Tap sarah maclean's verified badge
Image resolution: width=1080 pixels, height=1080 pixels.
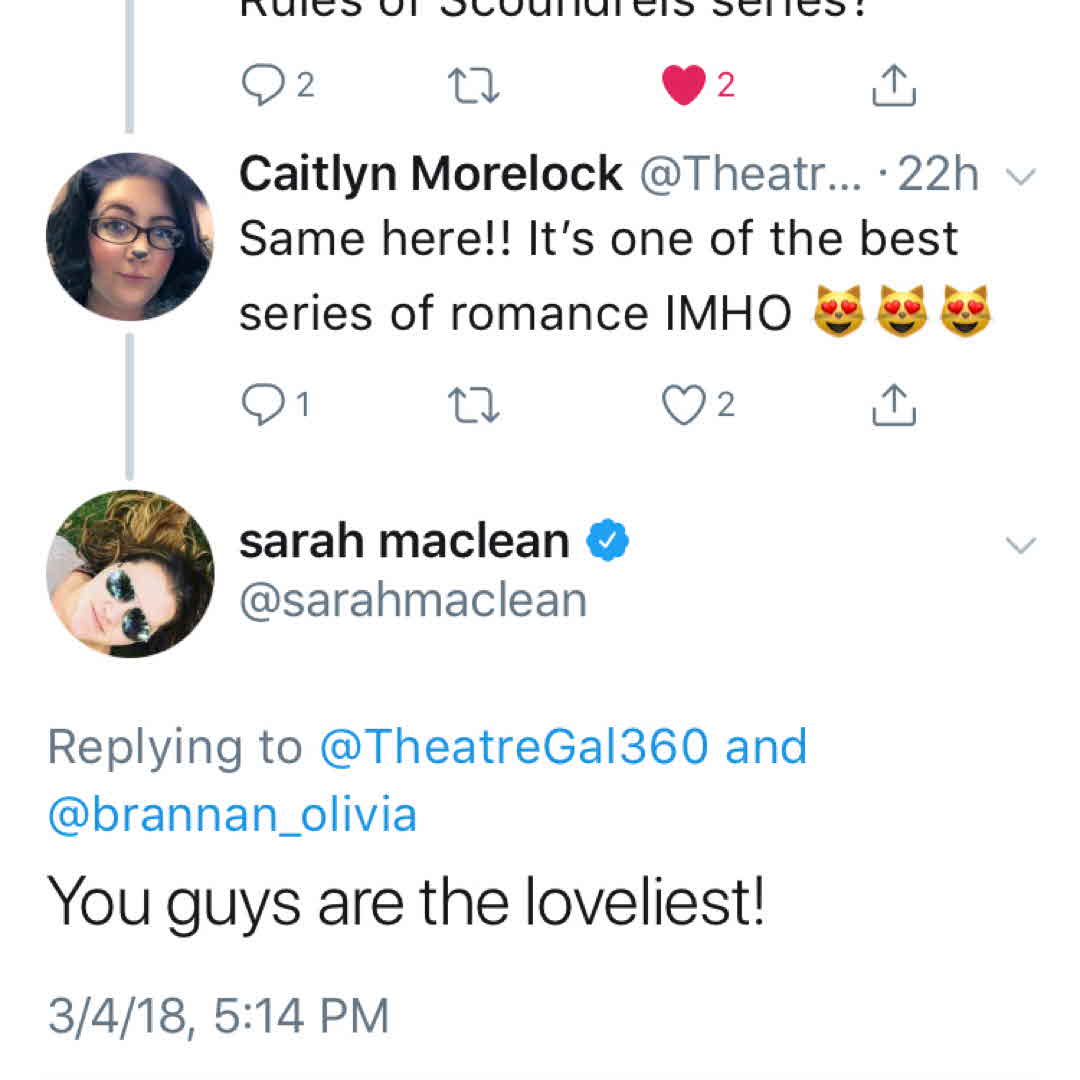pos(607,541)
